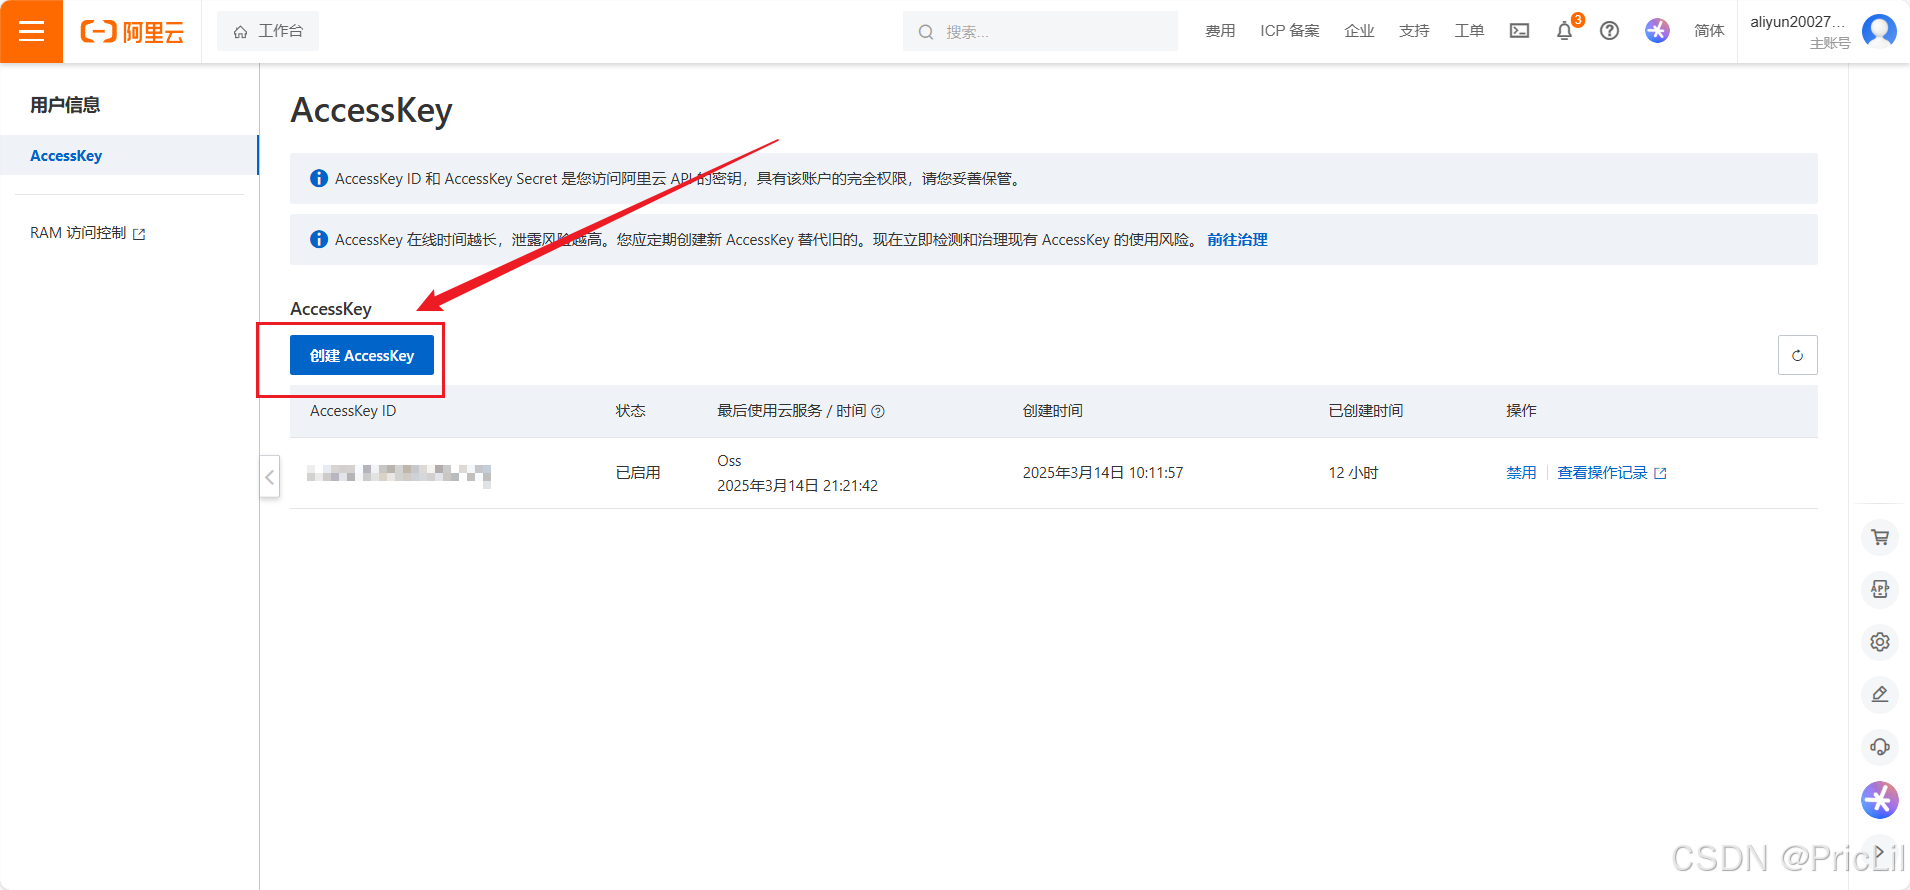Focus the top search input field

1040,31
